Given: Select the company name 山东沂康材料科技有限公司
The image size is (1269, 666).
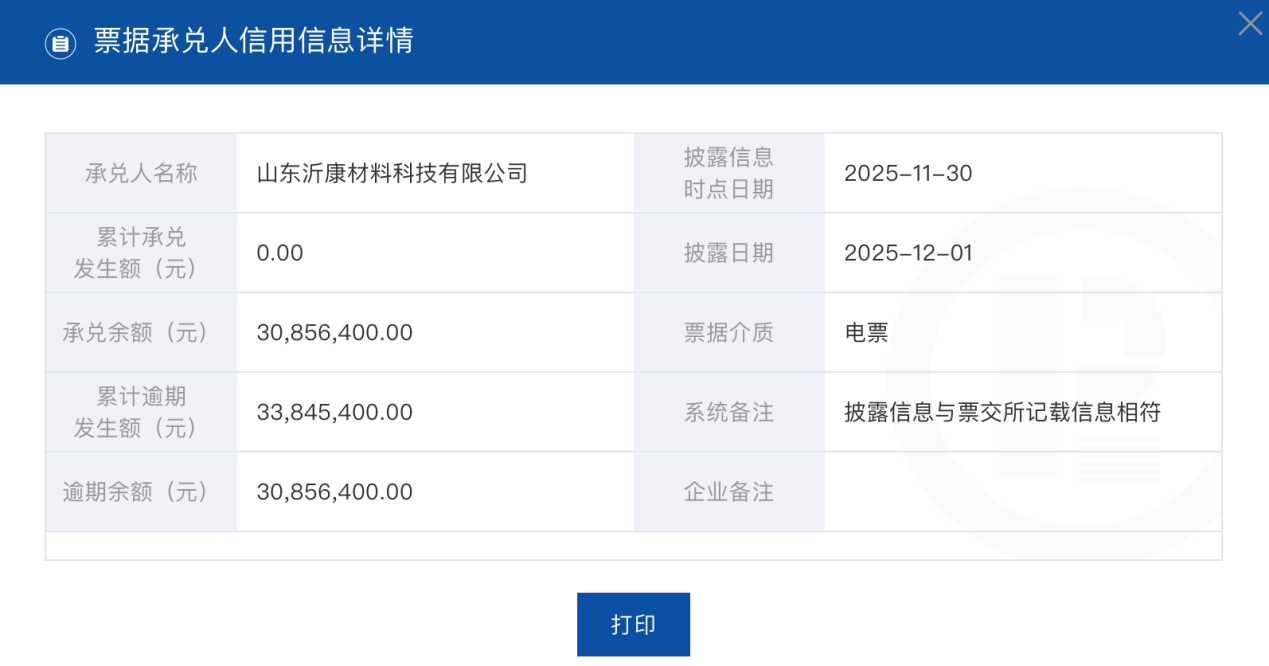Looking at the screenshot, I should (x=392, y=173).
